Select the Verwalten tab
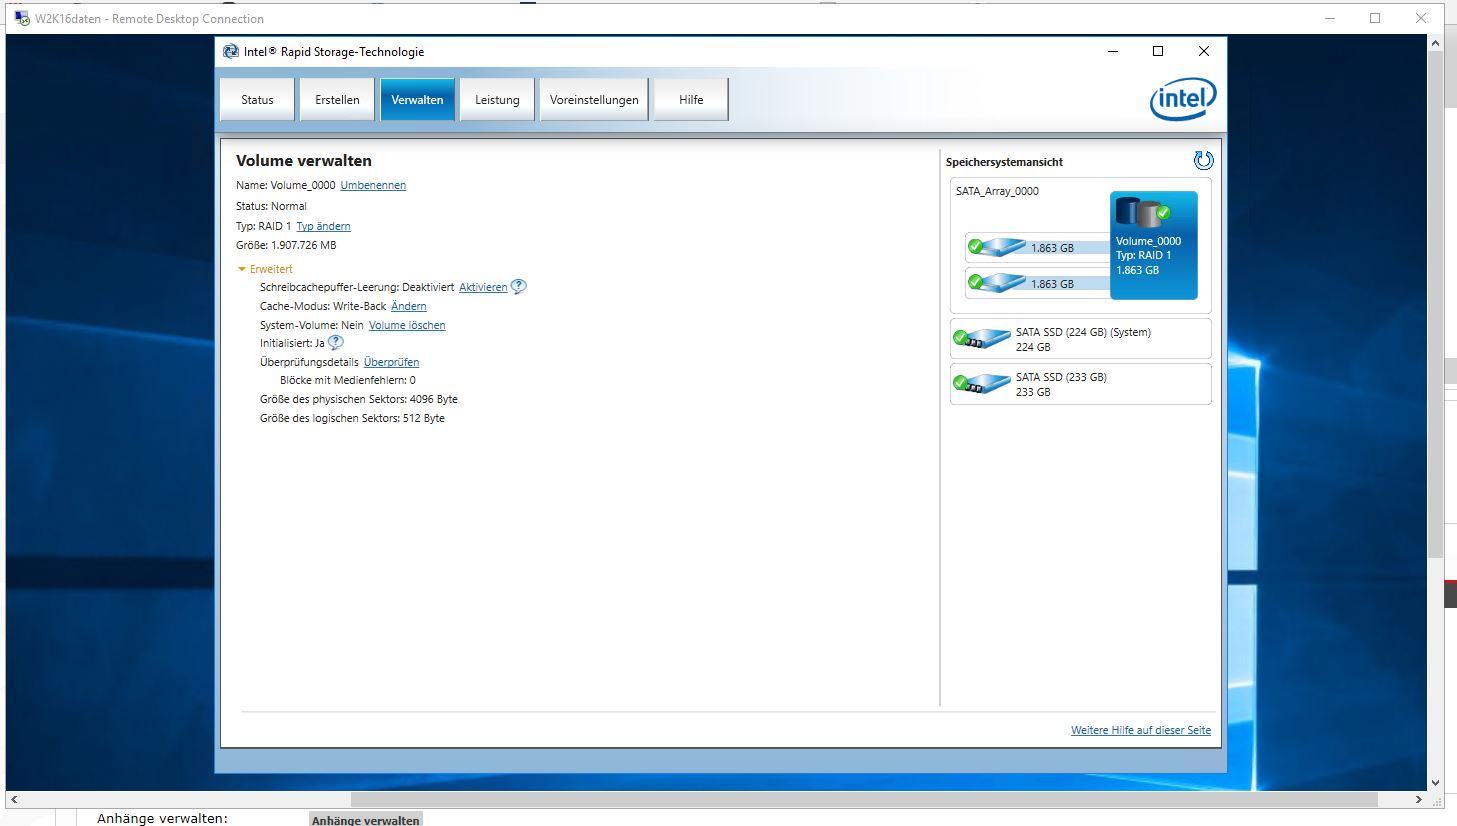 coord(417,100)
